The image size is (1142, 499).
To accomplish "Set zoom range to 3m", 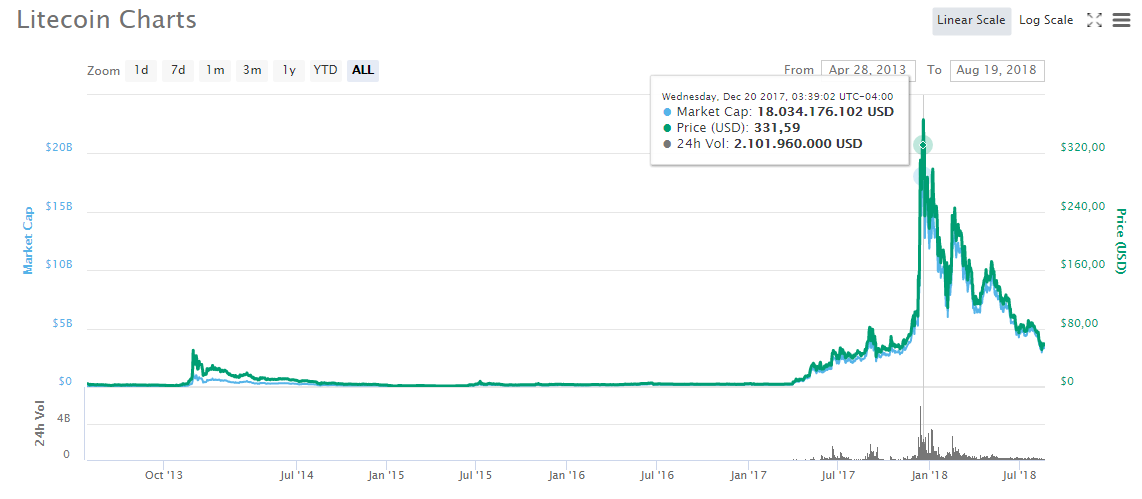I will point(252,70).
